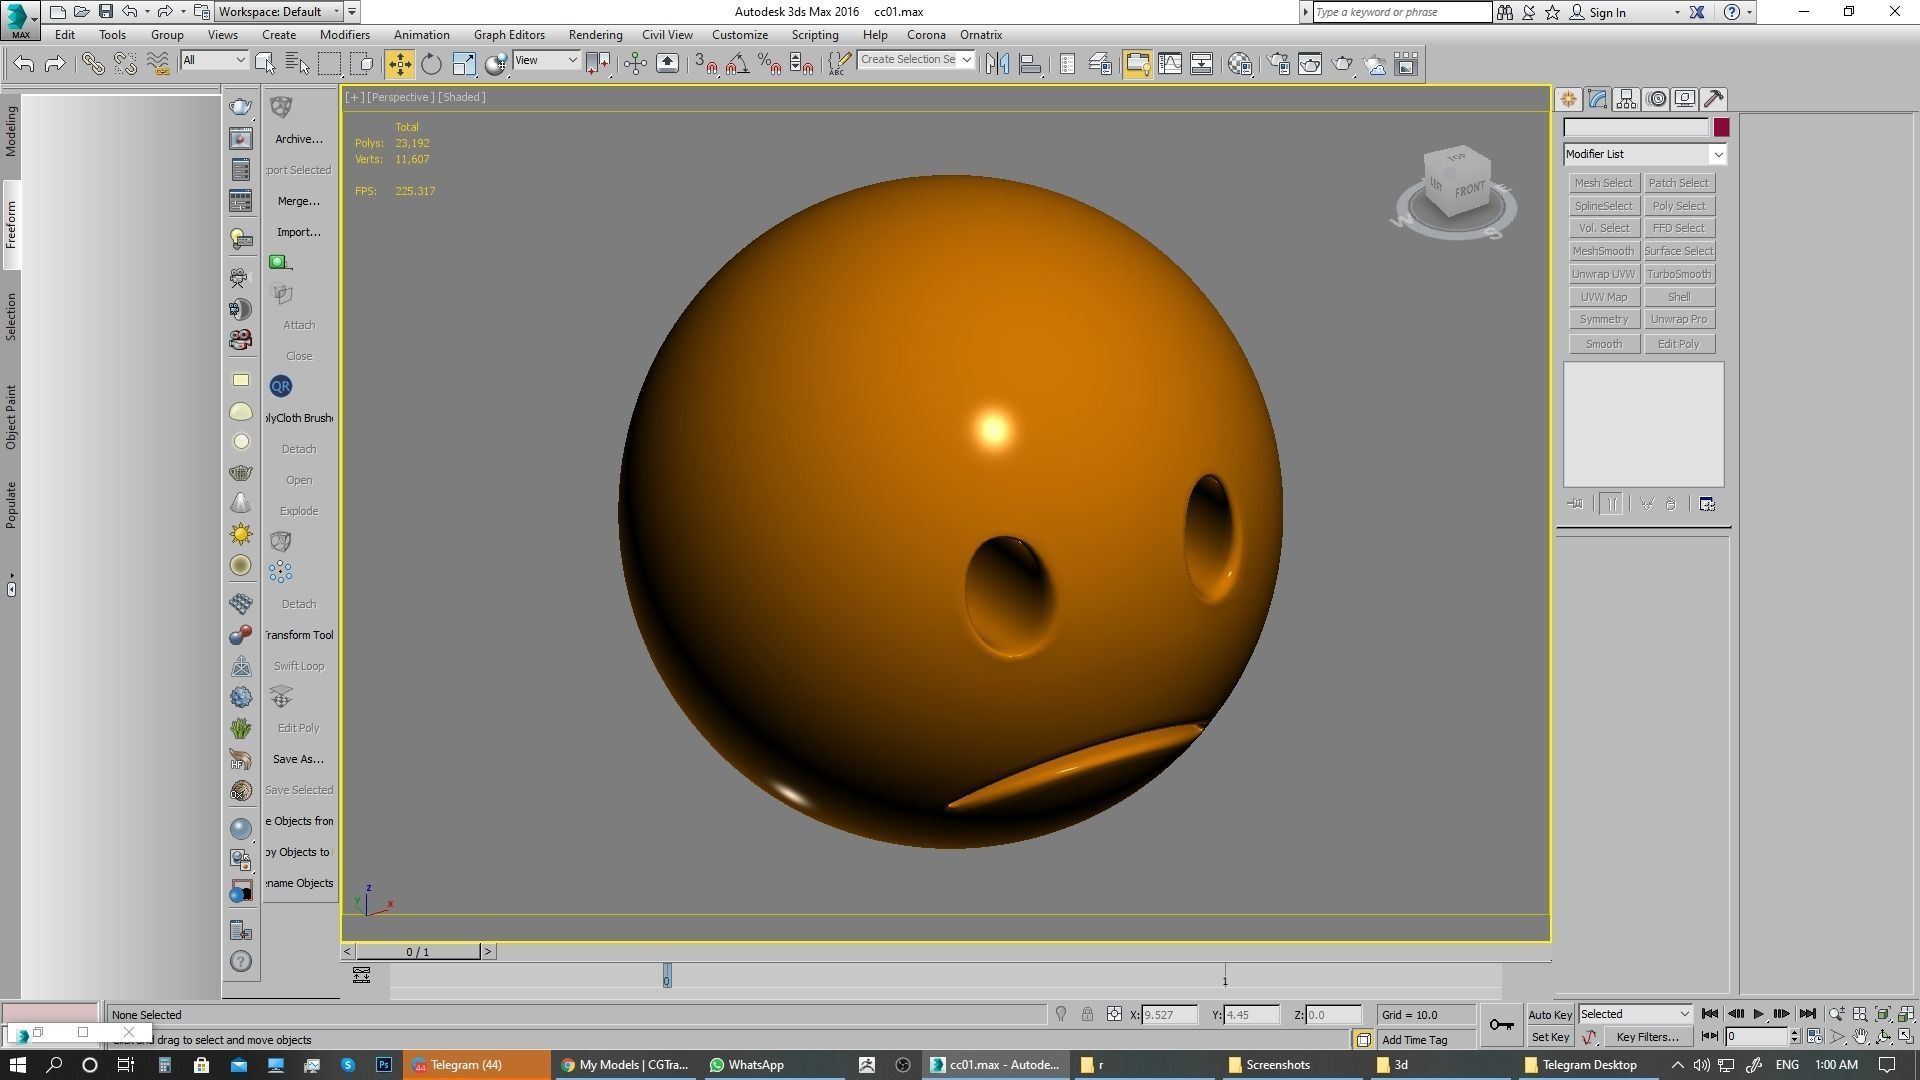Viewport: 1920px width, 1080px height.
Task: Click the Merge... button
Action: tap(298, 201)
